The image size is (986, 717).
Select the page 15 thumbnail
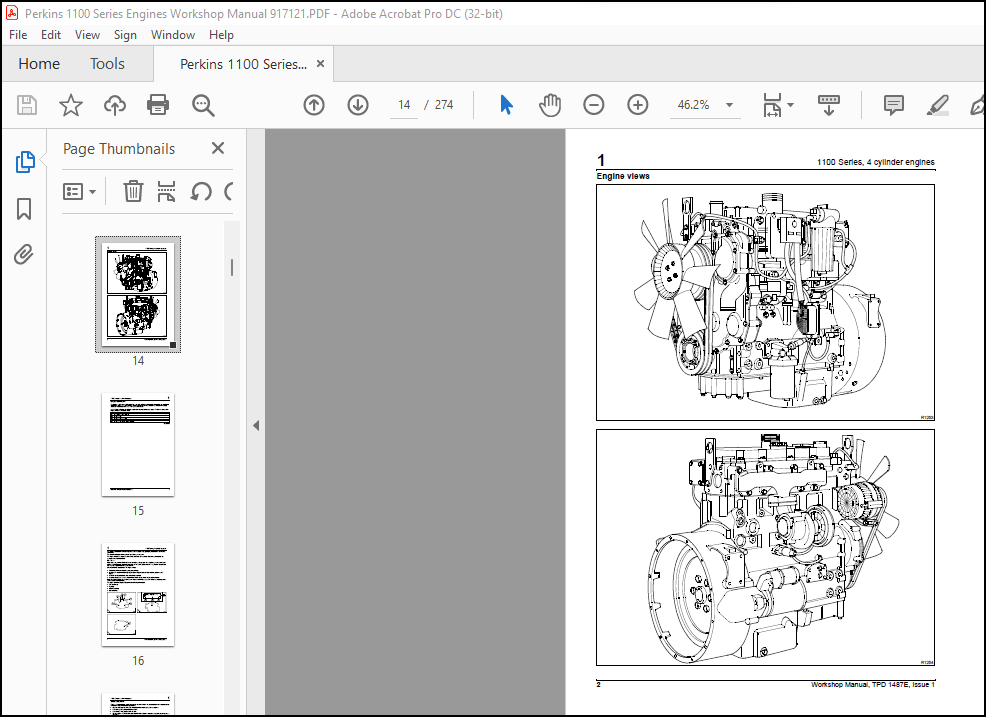point(138,445)
